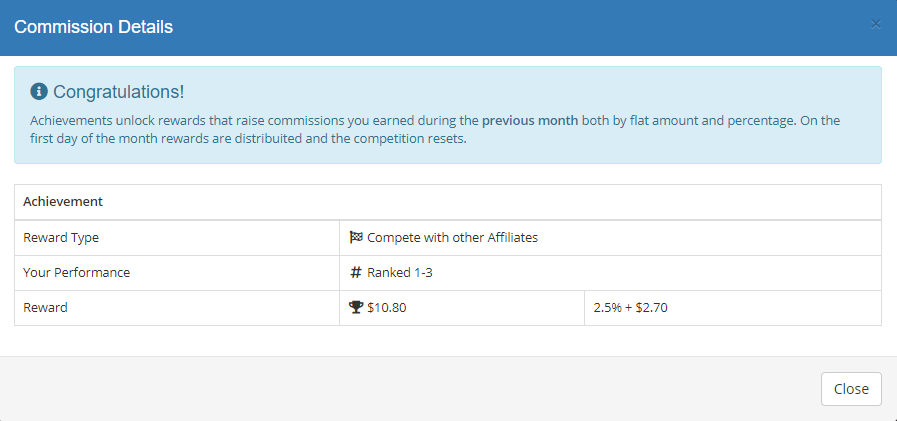Dismiss dialog with the X in header

pos(875,25)
